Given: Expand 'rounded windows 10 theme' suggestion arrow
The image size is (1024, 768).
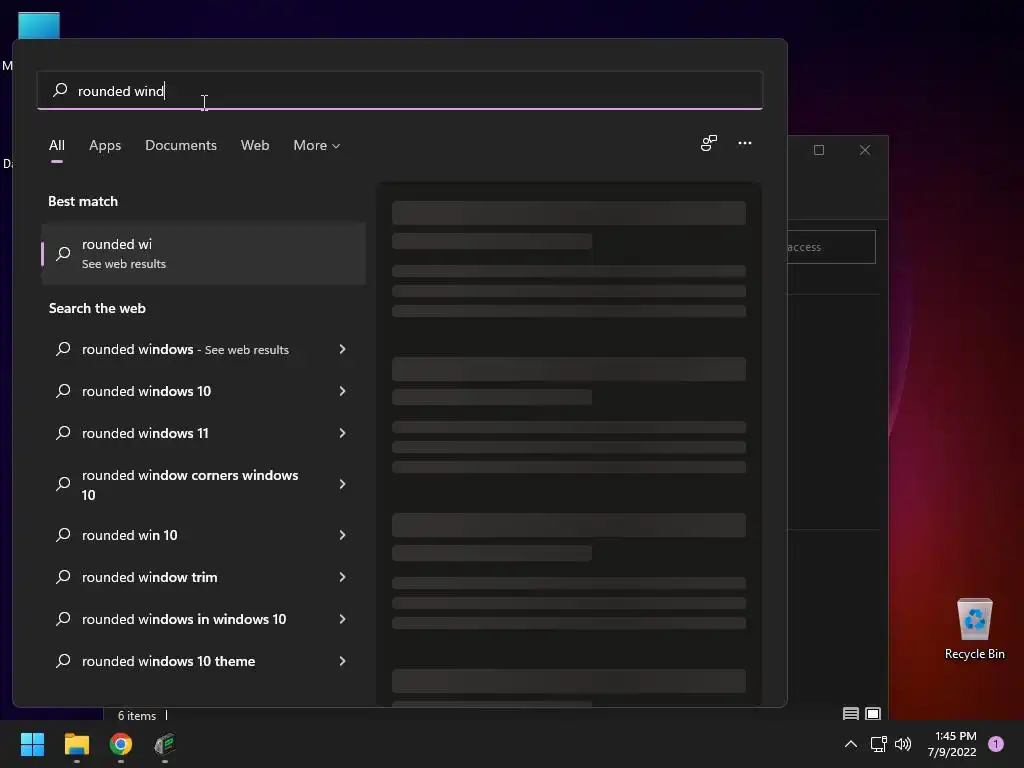Looking at the screenshot, I should coord(342,661).
